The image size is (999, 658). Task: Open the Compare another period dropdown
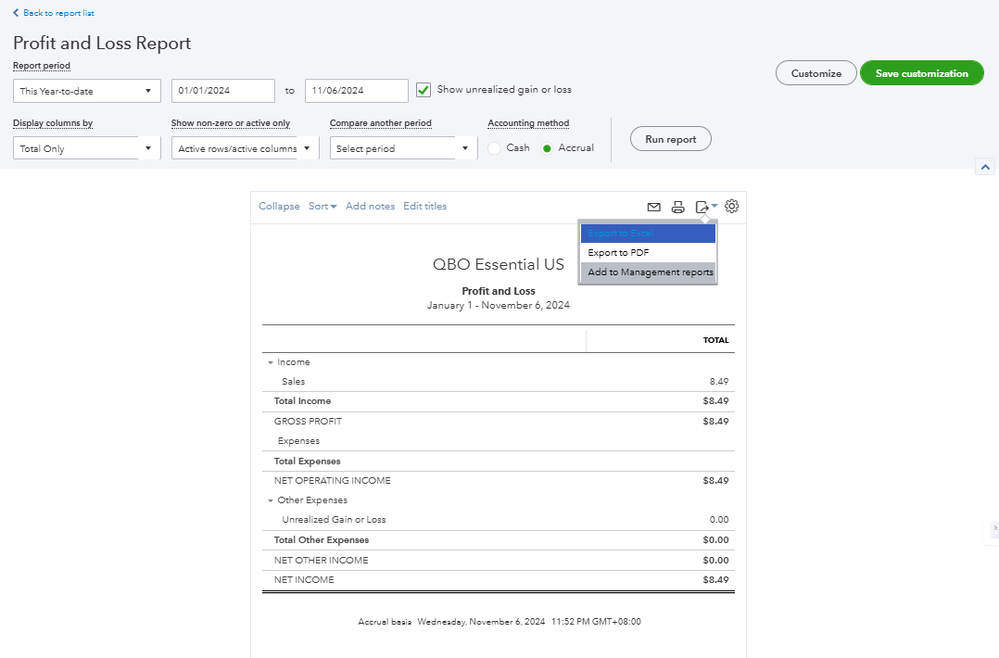pyautogui.click(x=404, y=148)
